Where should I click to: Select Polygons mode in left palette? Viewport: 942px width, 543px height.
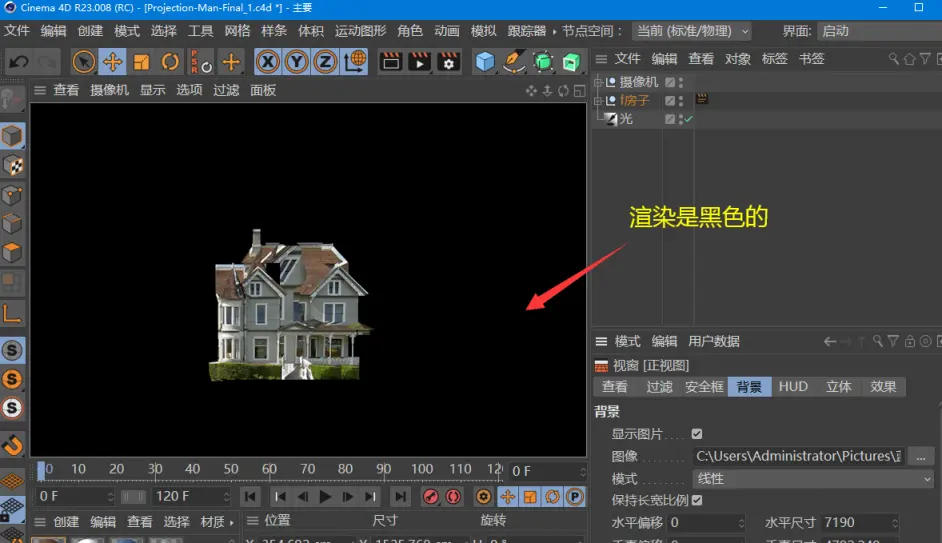pyautogui.click(x=13, y=253)
